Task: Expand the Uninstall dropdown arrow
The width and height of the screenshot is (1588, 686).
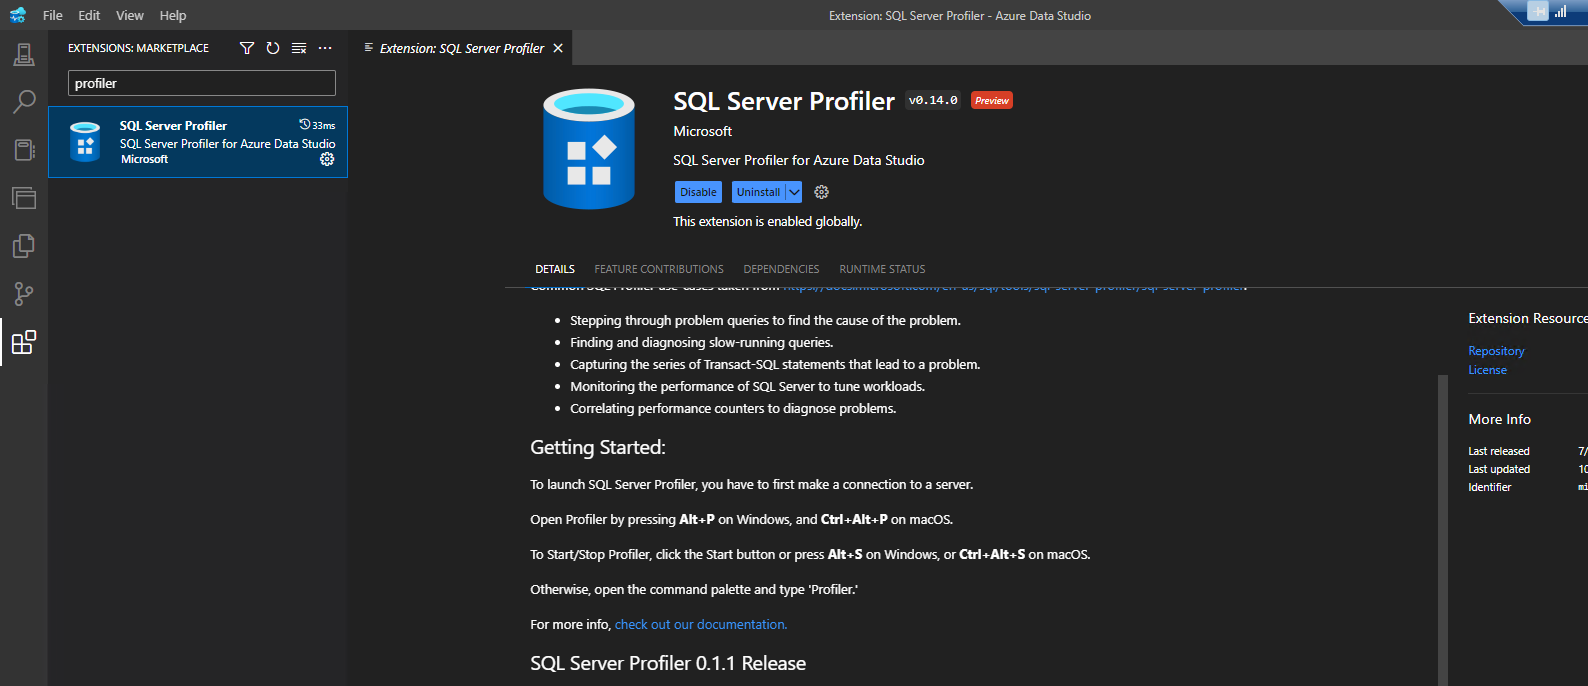Action: 794,192
